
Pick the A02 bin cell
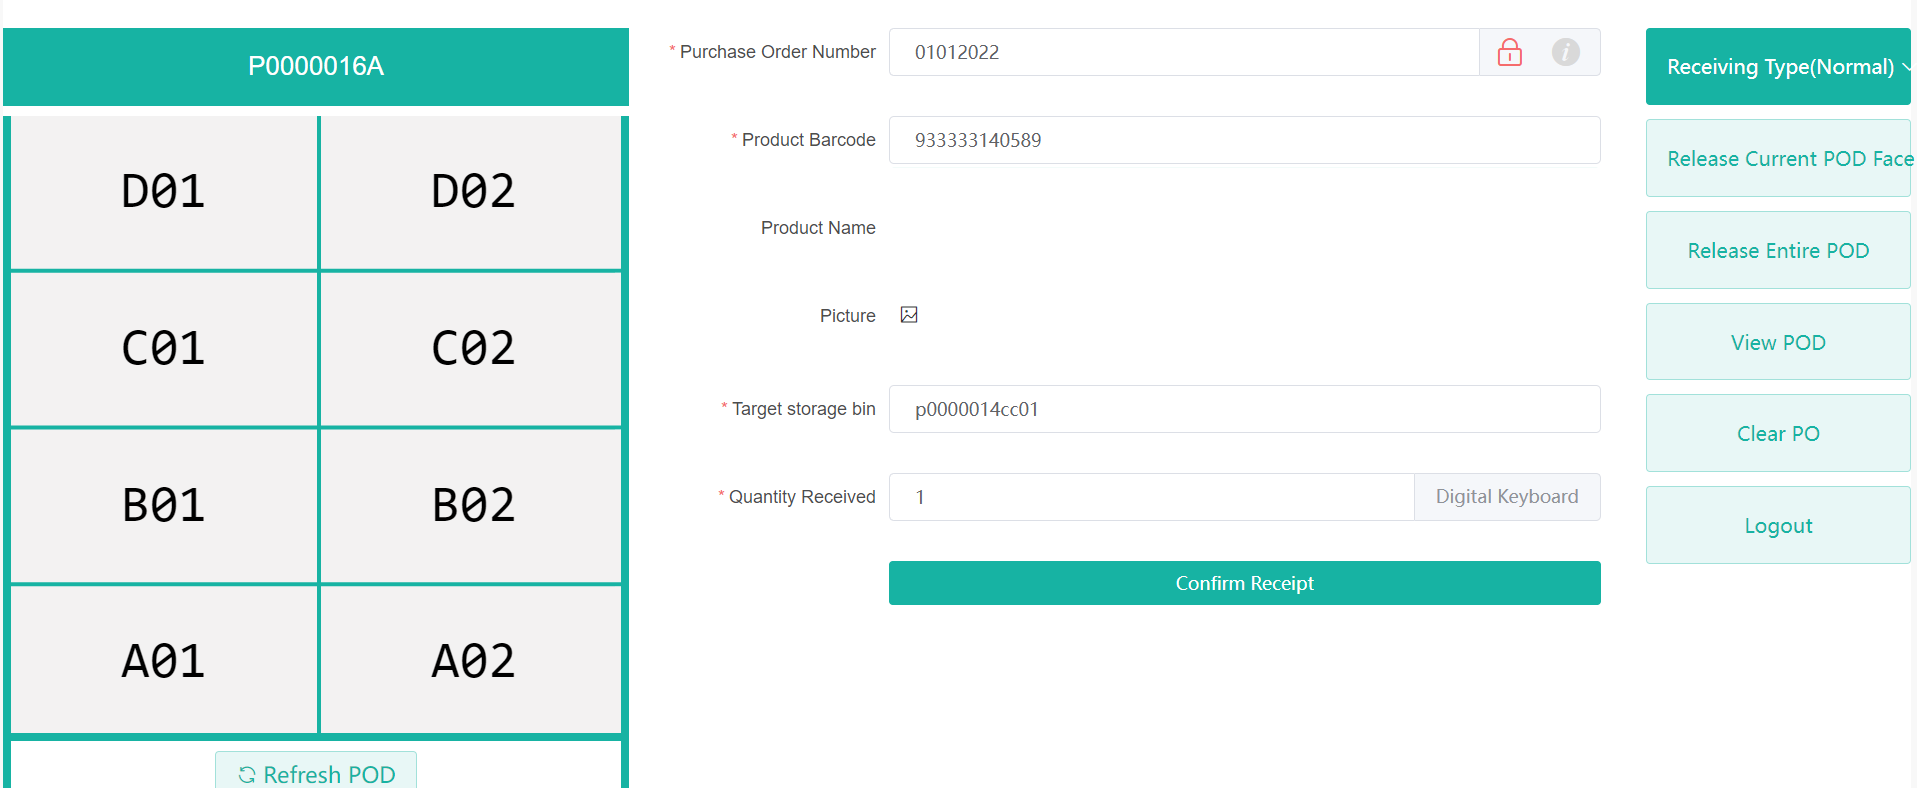tap(472, 661)
